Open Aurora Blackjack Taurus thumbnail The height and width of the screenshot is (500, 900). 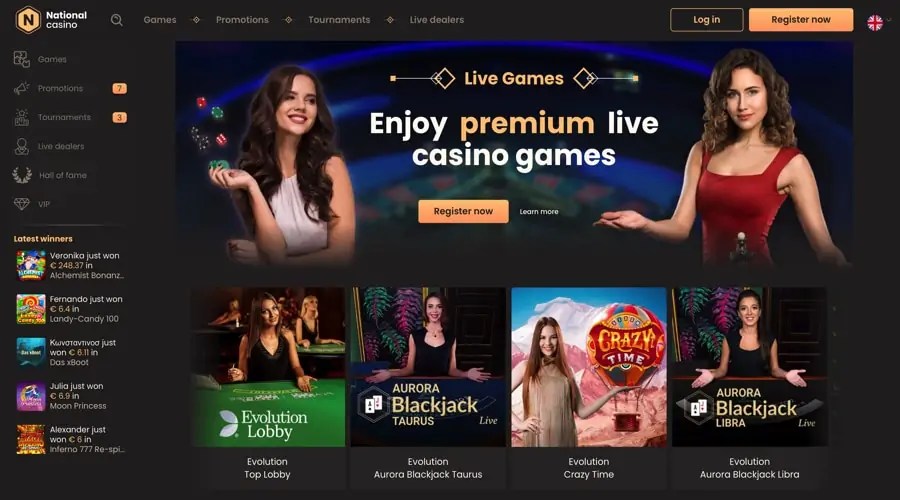[428, 367]
